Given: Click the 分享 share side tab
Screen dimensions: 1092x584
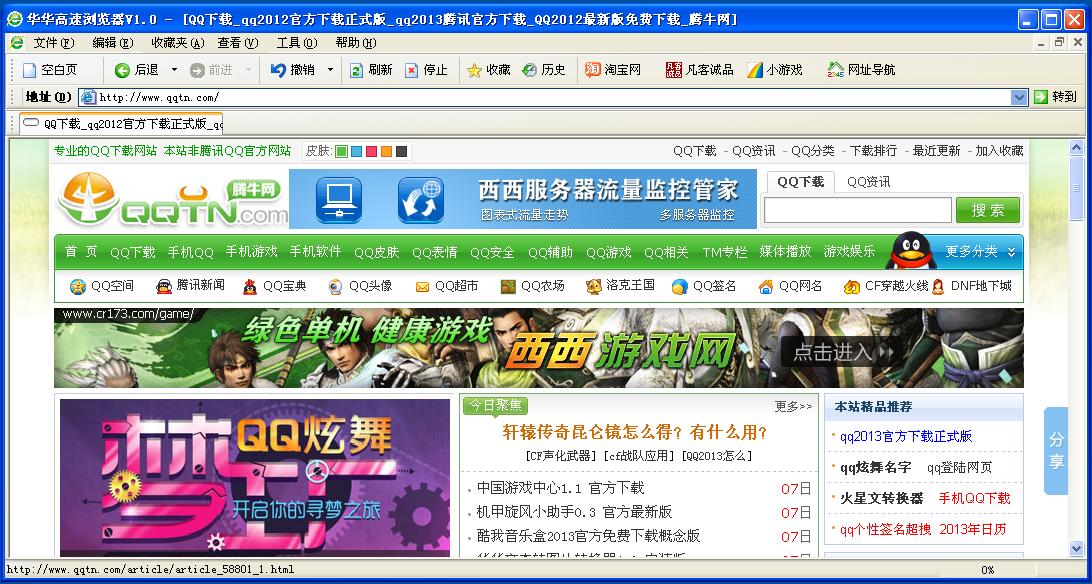Looking at the screenshot, I should click(x=1056, y=450).
